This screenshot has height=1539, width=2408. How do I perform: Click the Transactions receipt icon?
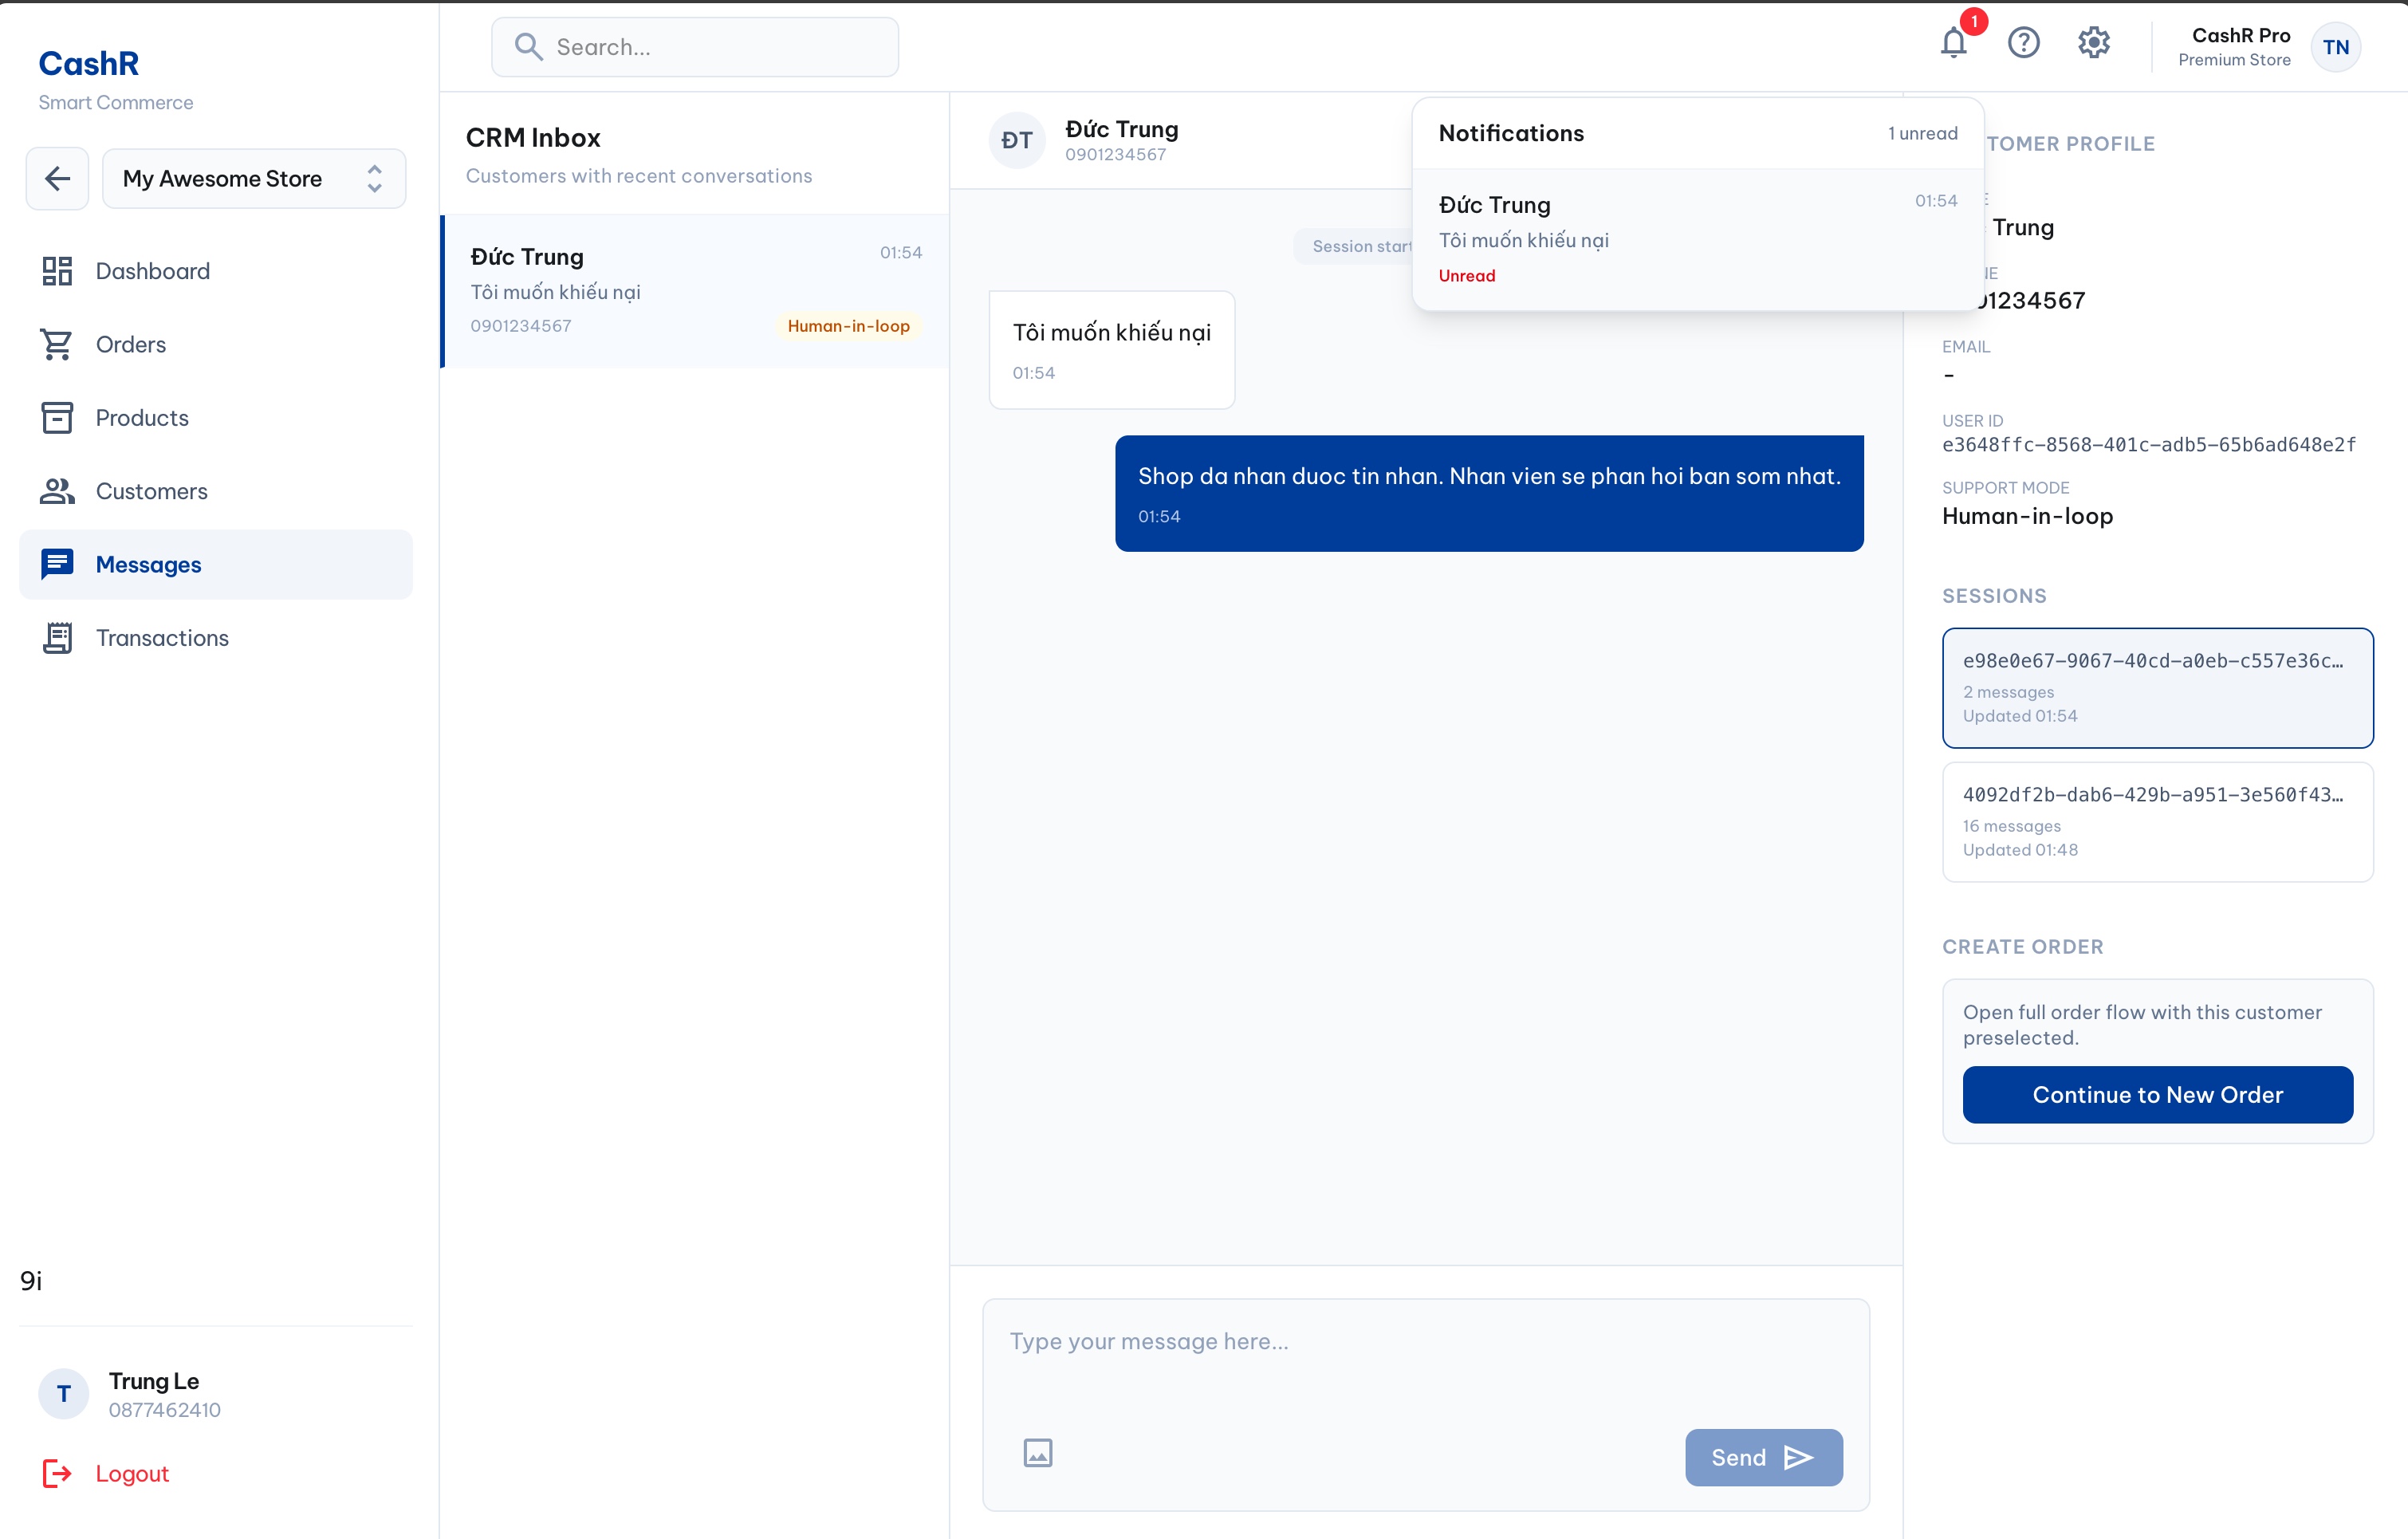[x=57, y=638]
